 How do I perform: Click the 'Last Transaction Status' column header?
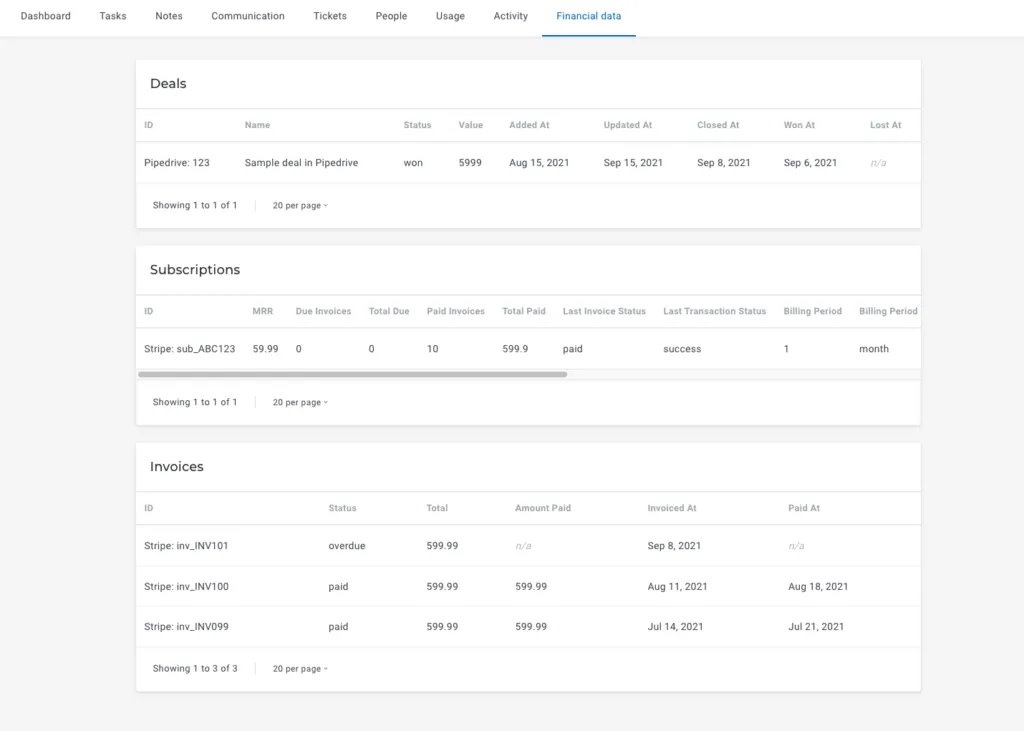(714, 311)
